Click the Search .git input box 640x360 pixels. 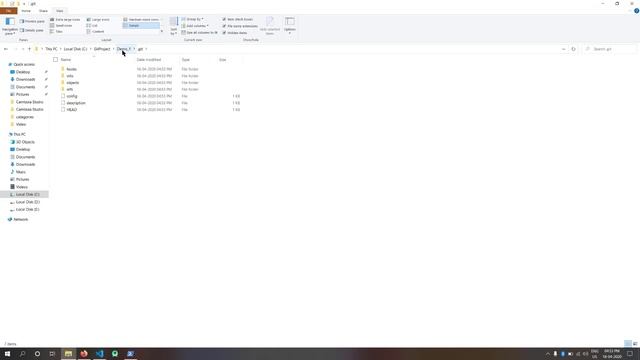click(610, 49)
